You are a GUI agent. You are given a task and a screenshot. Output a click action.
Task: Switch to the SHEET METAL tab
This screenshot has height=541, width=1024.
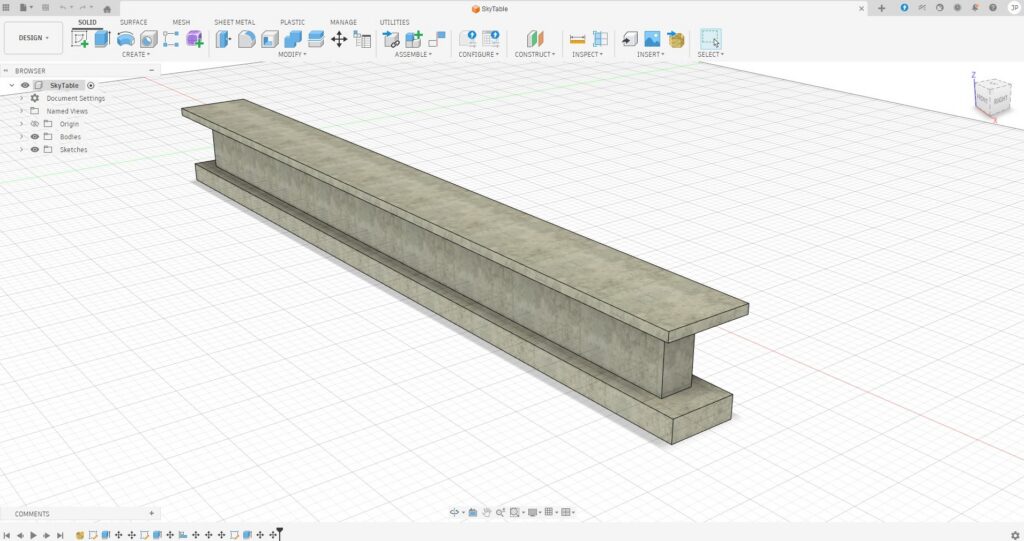(235, 22)
